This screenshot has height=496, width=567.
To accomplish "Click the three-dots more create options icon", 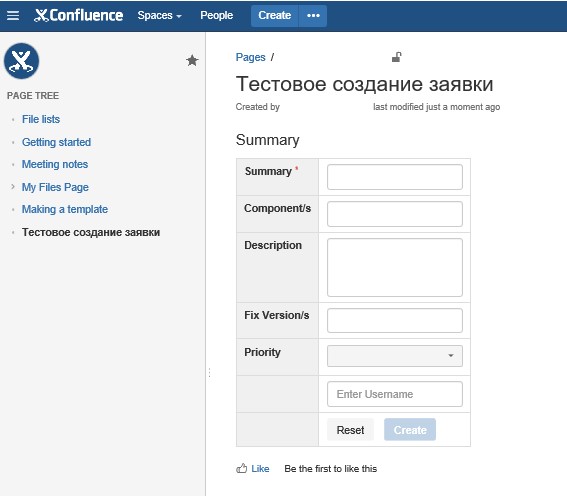I will 313,16.
